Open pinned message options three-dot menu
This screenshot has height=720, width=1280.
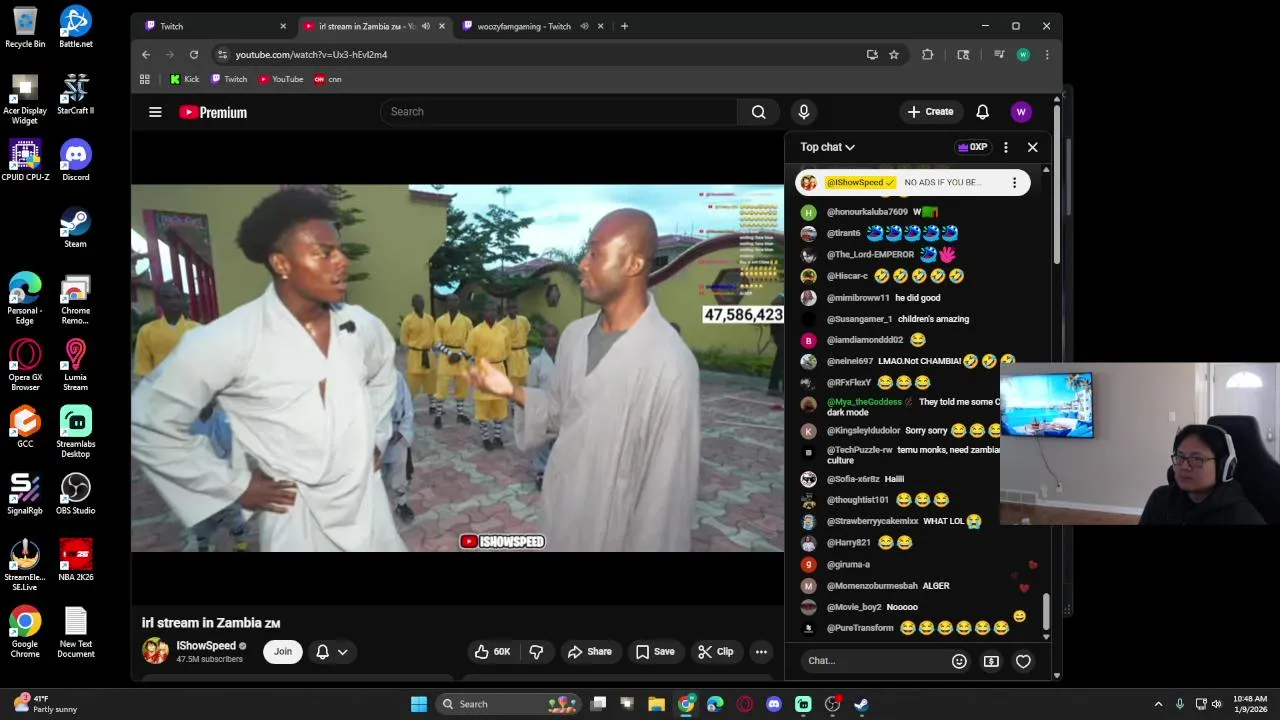point(1014,183)
